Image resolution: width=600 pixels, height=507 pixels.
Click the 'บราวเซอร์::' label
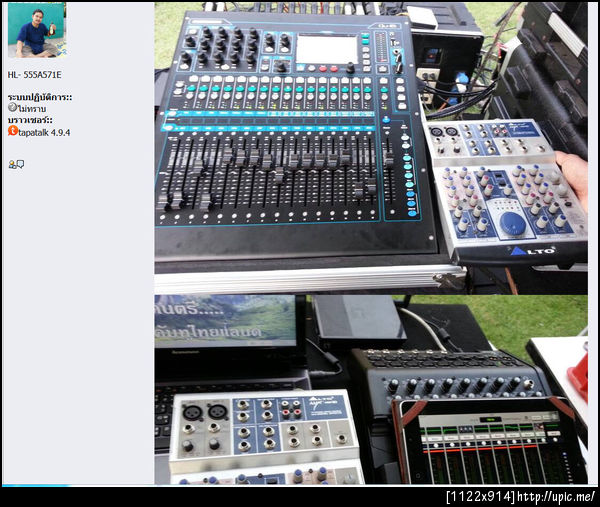pyautogui.click(x=30, y=120)
